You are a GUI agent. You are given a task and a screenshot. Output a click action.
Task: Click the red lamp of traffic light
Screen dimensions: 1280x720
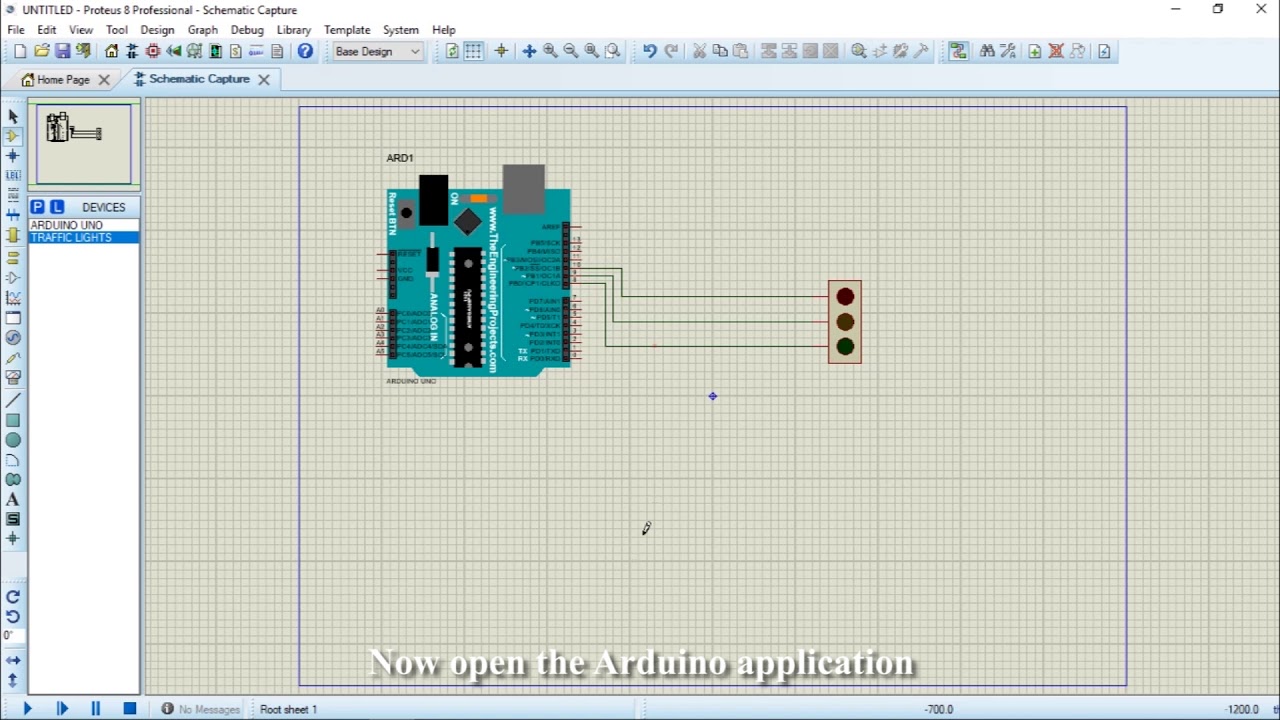[x=845, y=297]
